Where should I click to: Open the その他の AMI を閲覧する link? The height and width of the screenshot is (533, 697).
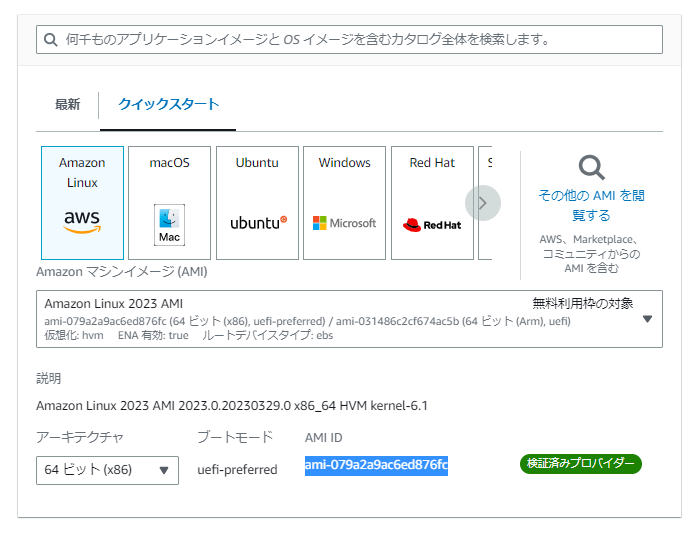click(591, 205)
